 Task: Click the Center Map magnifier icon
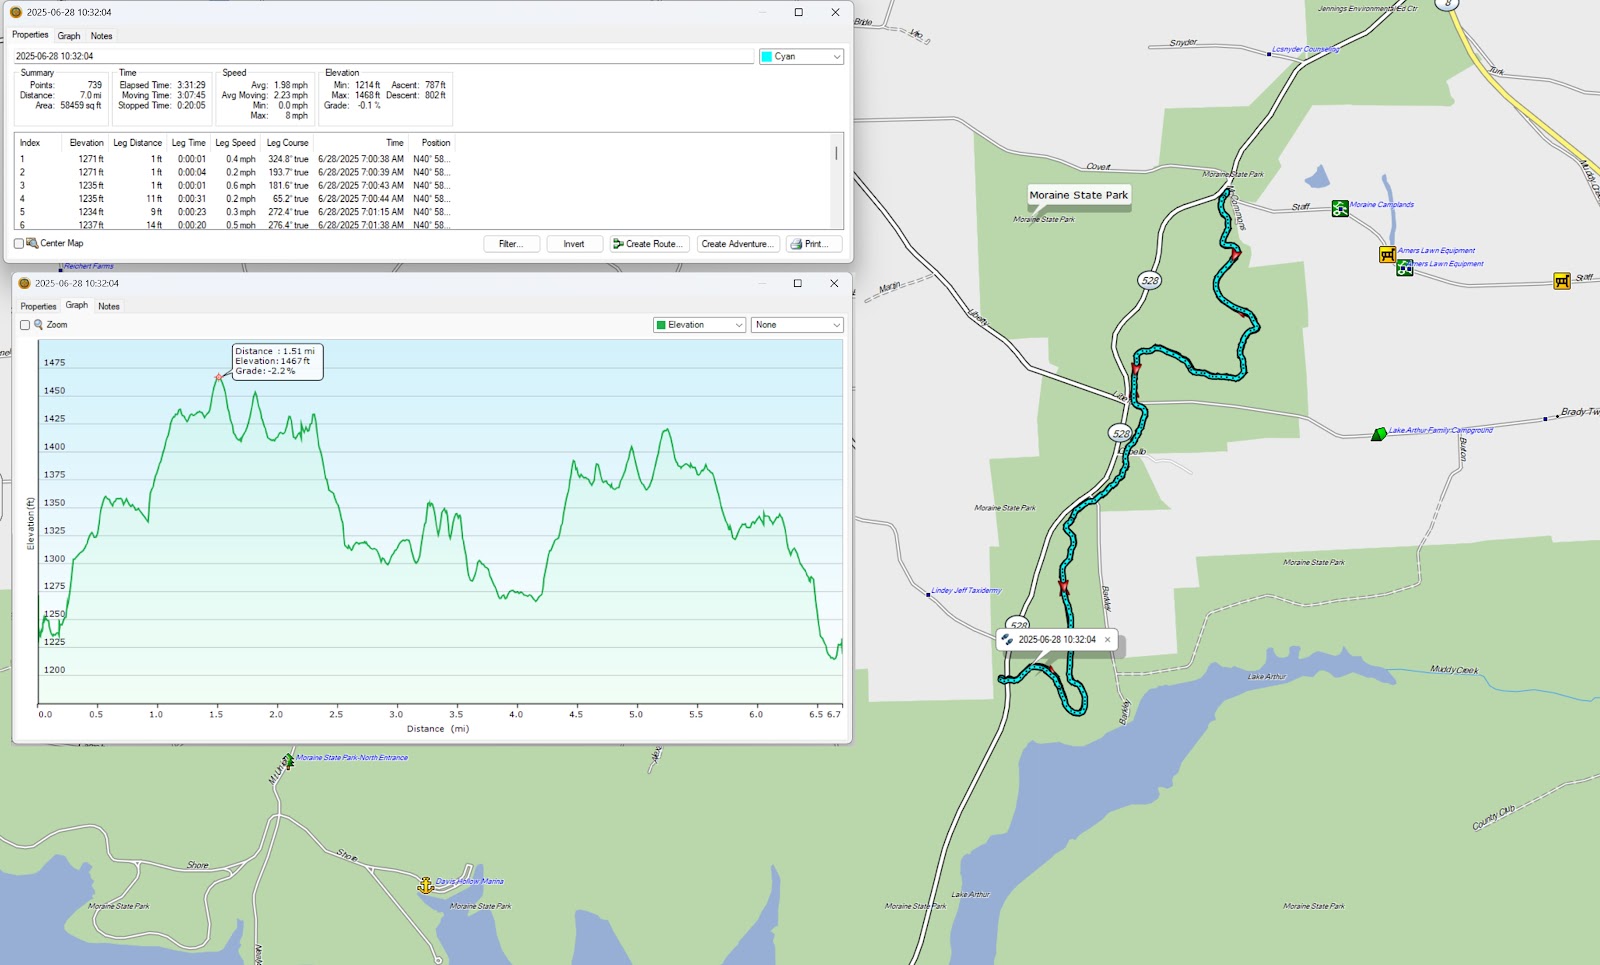click(x=32, y=243)
